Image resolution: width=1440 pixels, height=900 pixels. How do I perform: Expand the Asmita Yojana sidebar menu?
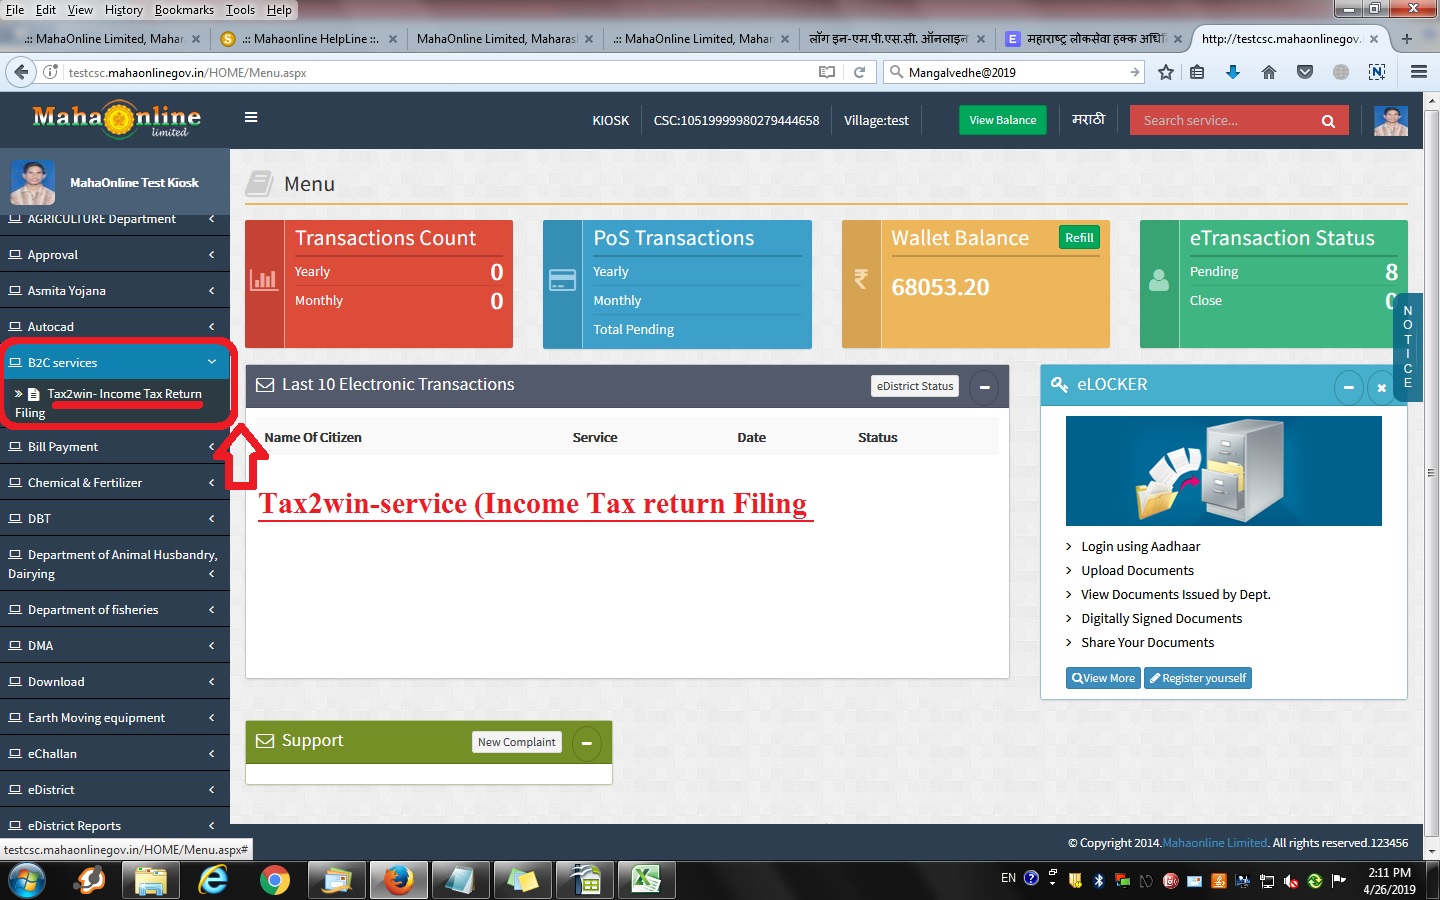(x=115, y=291)
